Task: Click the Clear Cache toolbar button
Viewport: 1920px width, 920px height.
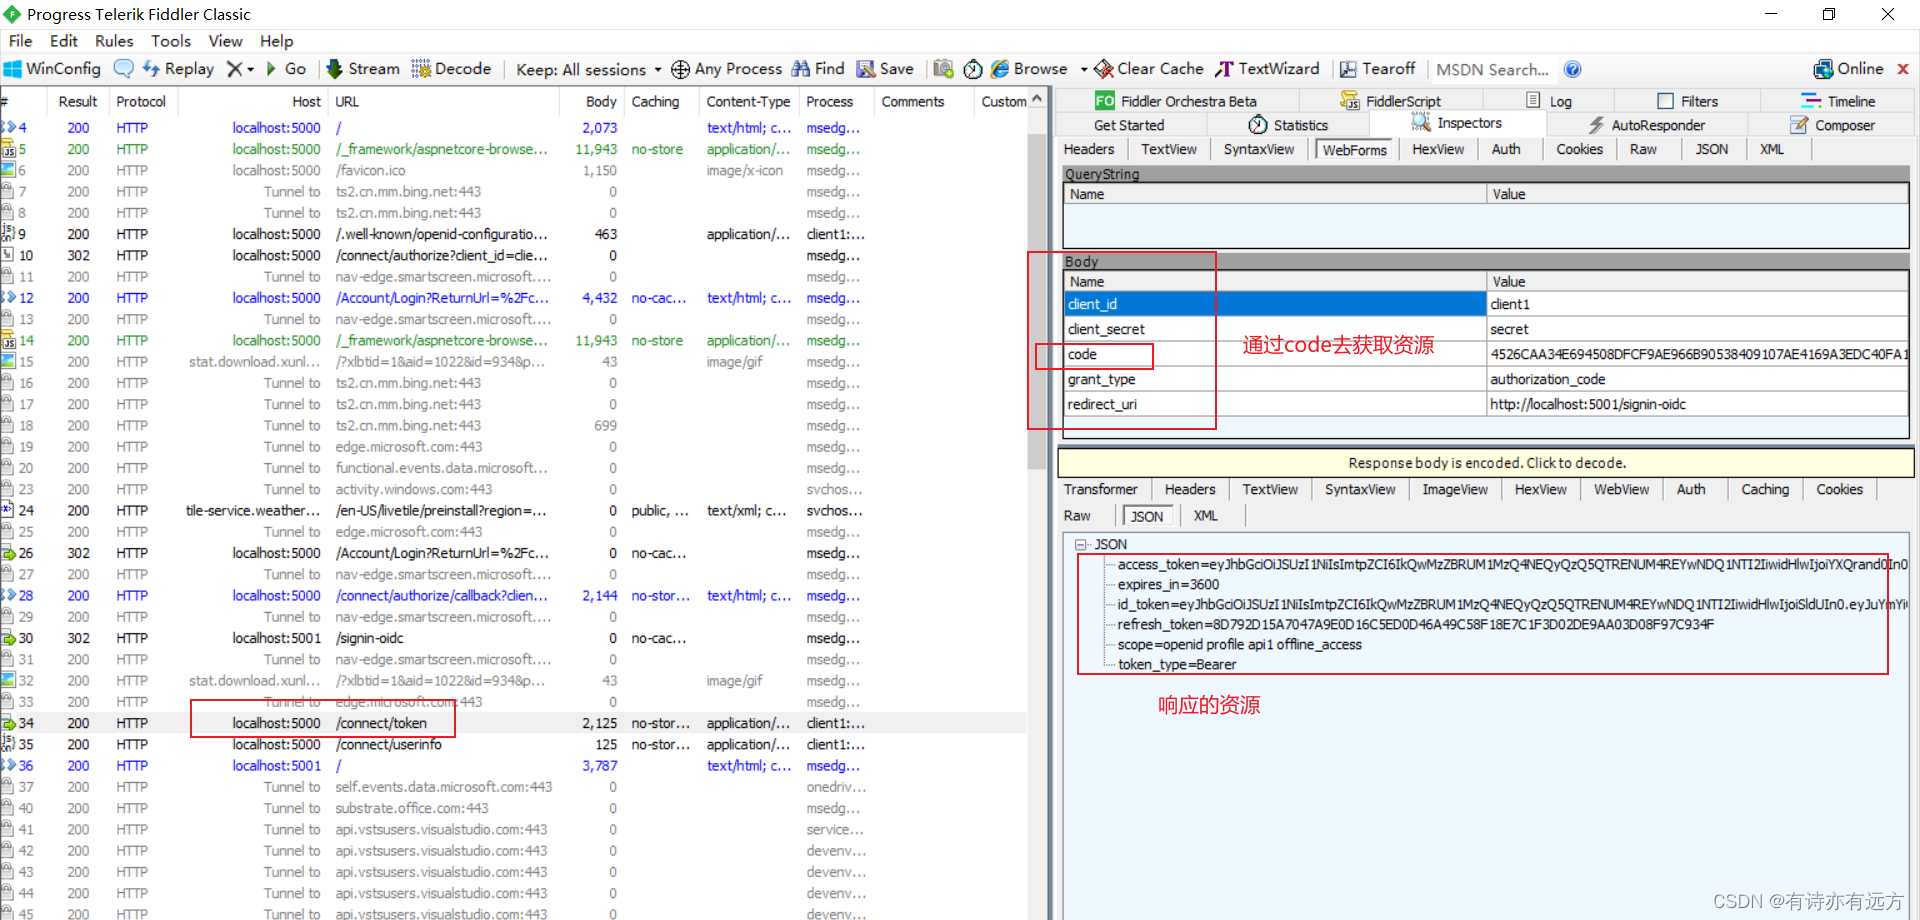Action: 1149,69
